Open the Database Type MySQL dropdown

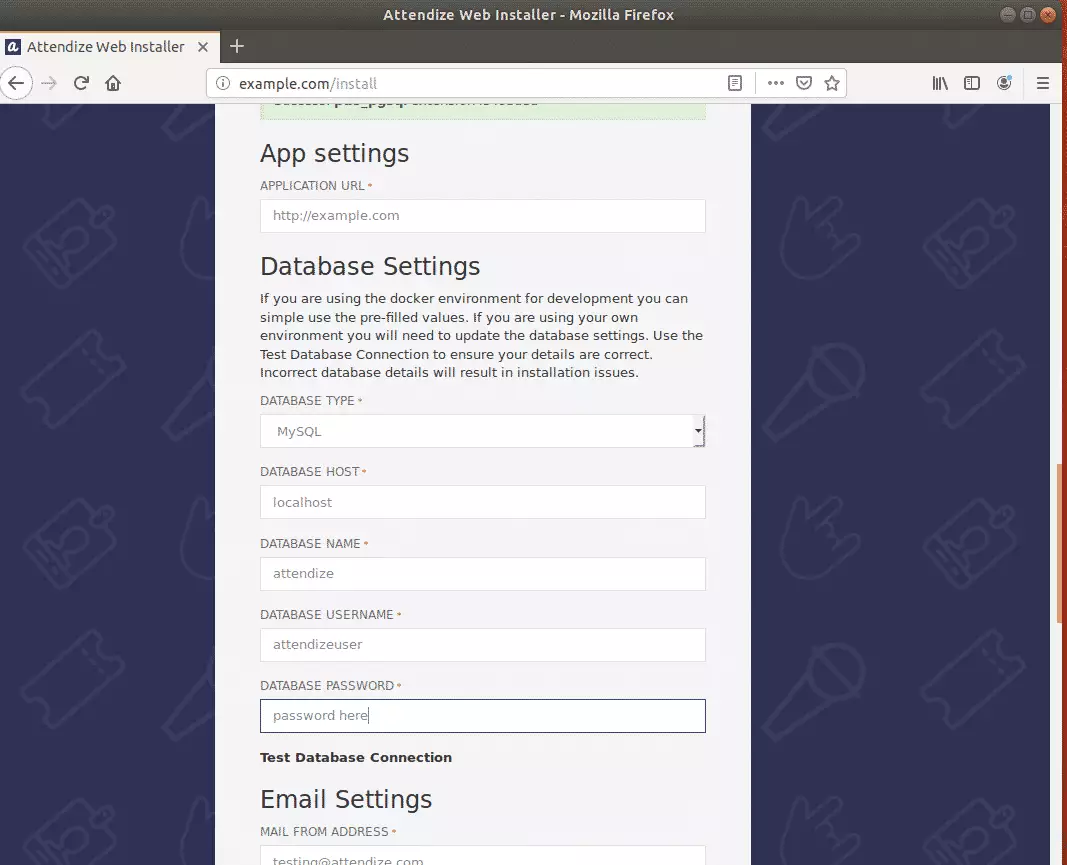482,431
